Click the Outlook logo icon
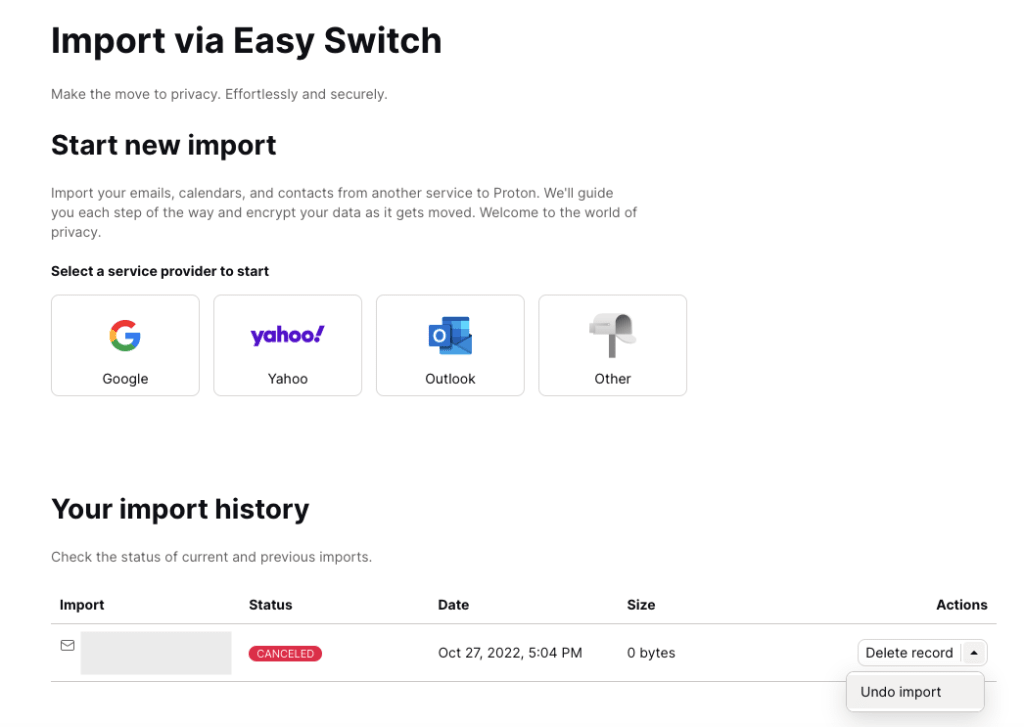This screenshot has height=727, width=1024. [x=450, y=336]
